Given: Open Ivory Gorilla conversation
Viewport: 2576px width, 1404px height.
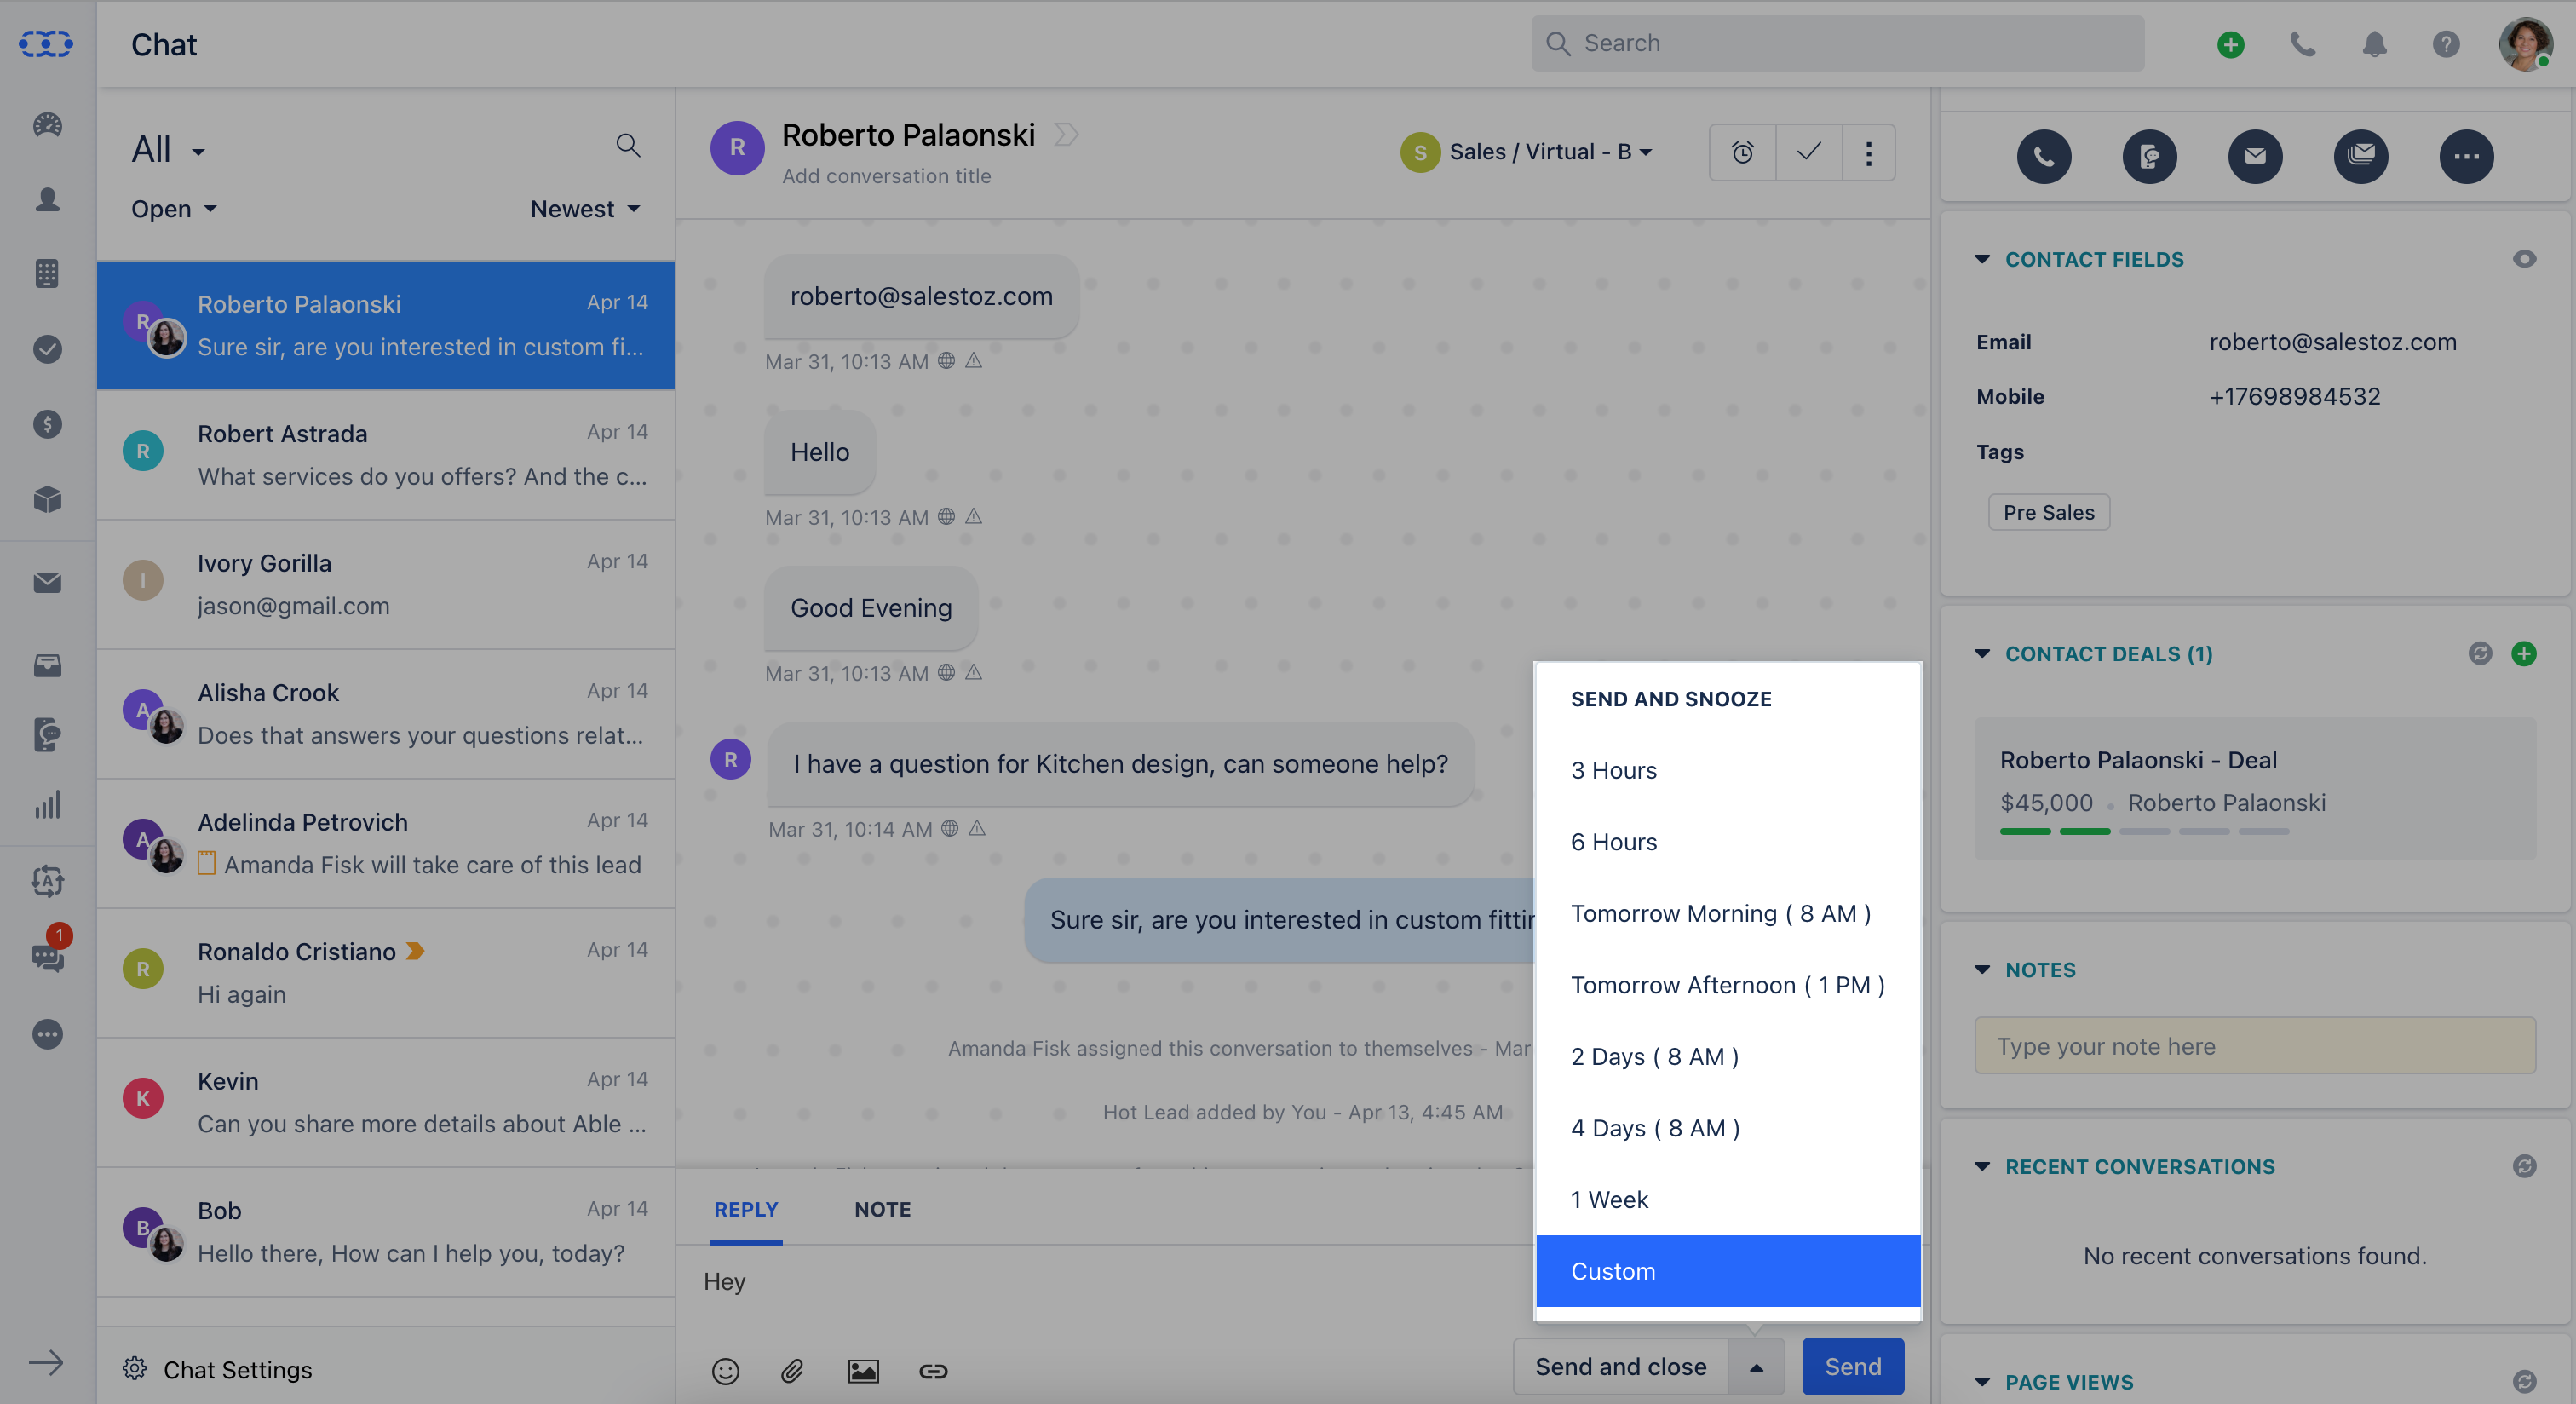Looking at the screenshot, I should pyautogui.click(x=385, y=584).
